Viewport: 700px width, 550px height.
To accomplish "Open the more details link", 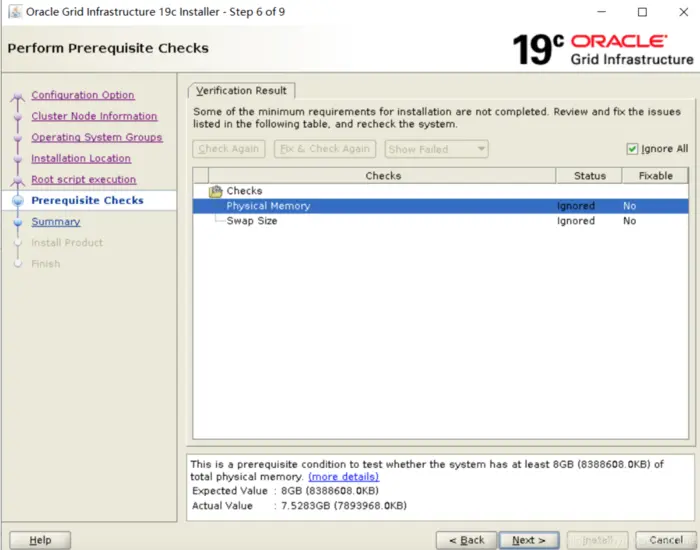I will click(343, 477).
